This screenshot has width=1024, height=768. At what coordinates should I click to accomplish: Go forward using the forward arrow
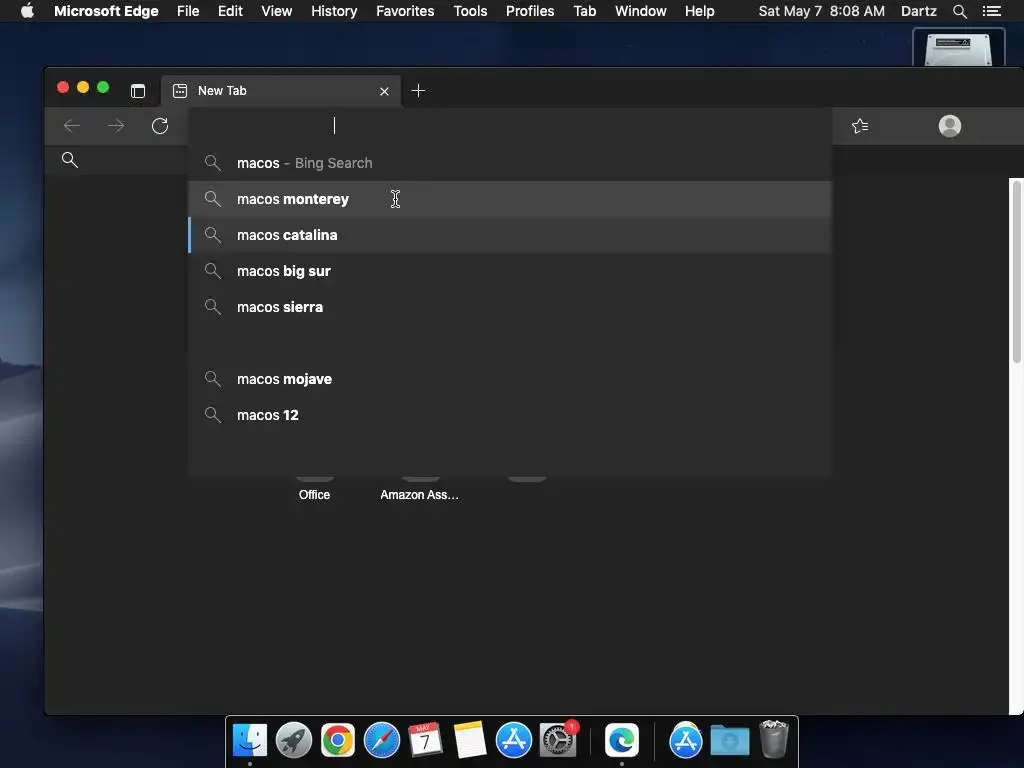point(116,125)
